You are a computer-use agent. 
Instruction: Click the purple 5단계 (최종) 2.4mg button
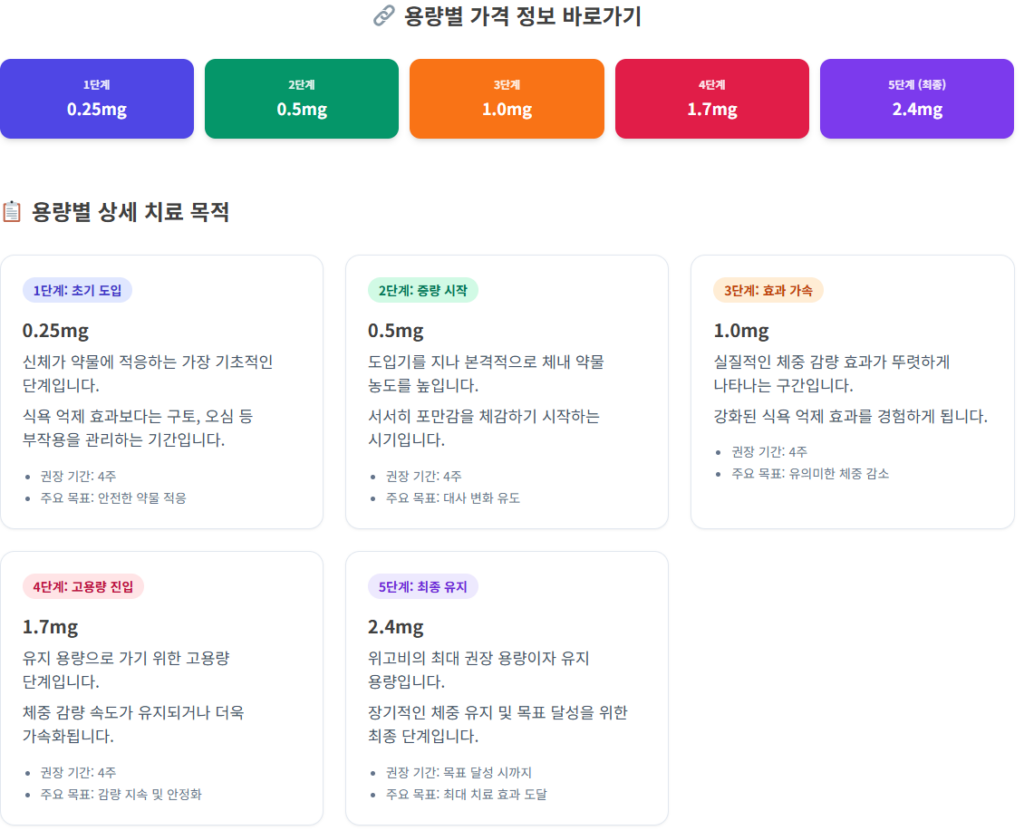(x=917, y=98)
